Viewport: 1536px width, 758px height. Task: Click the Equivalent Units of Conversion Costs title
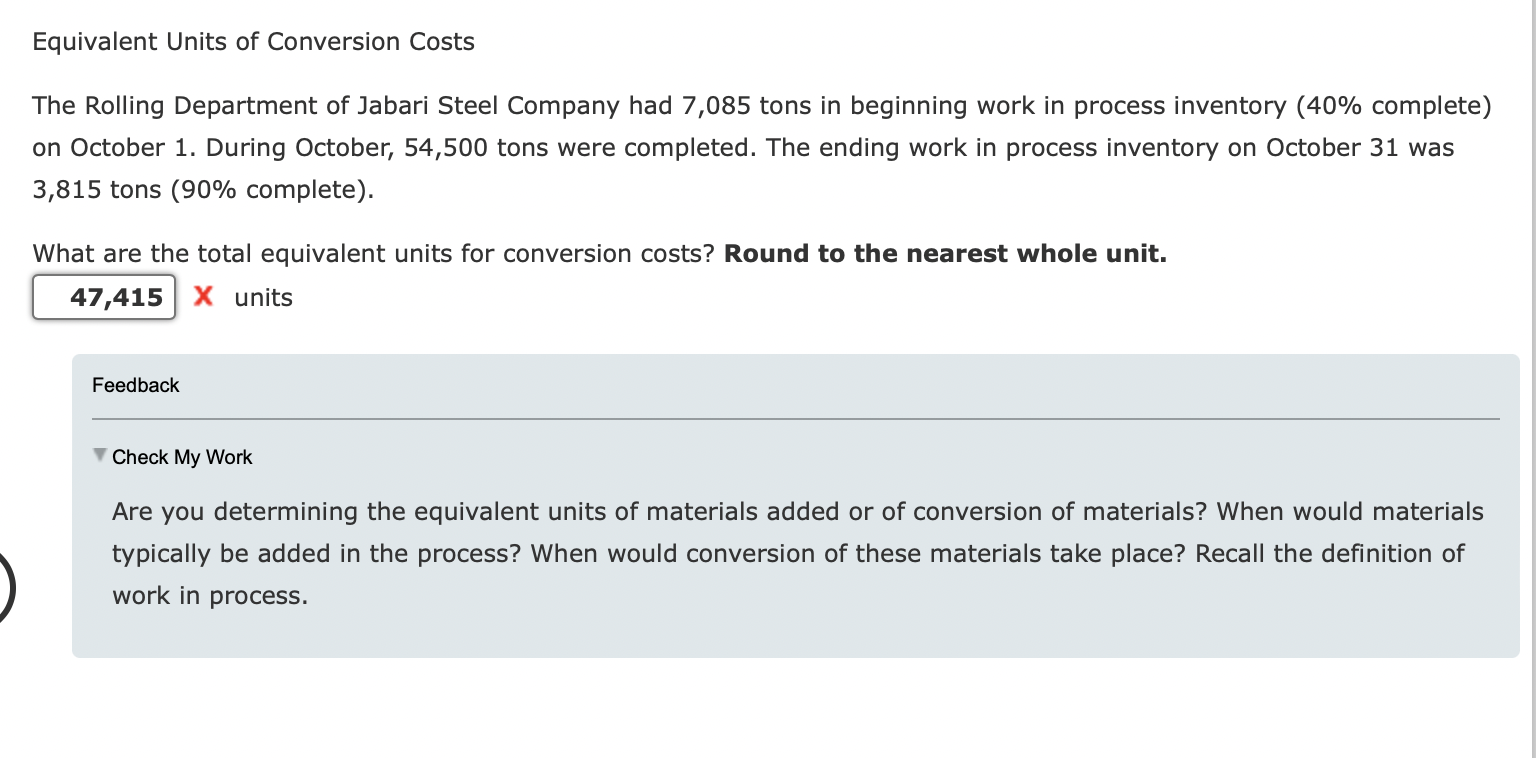[x=253, y=41]
